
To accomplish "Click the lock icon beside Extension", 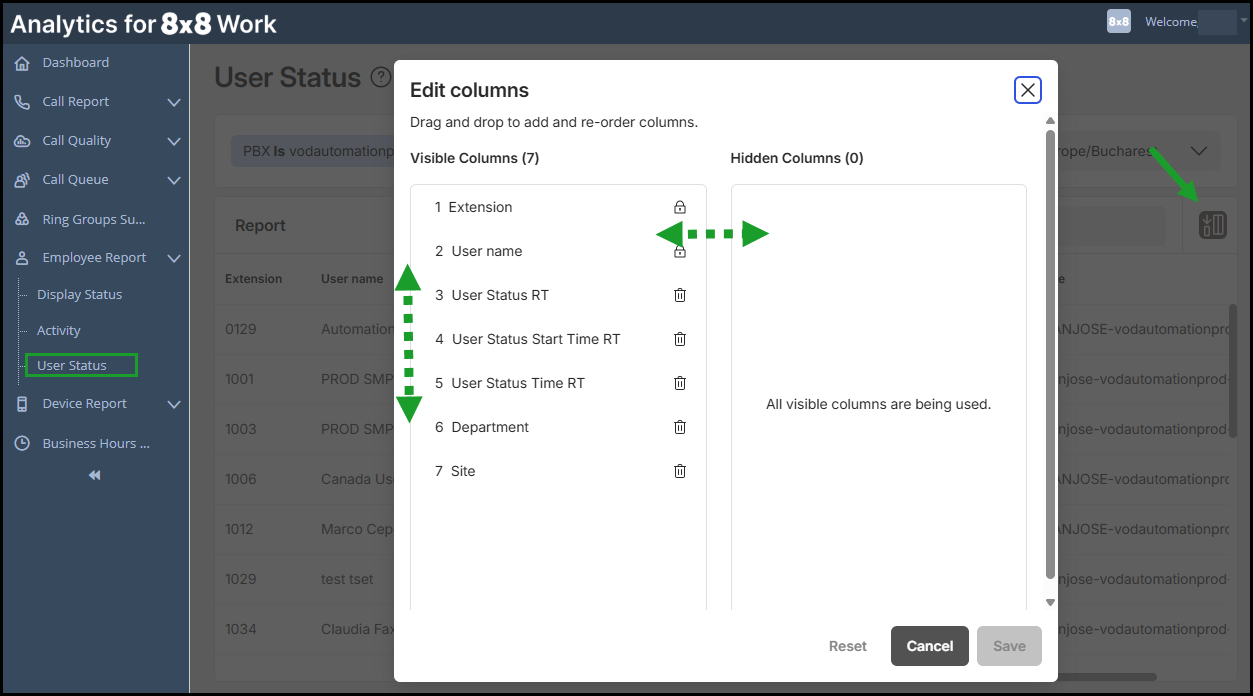I will point(680,208).
